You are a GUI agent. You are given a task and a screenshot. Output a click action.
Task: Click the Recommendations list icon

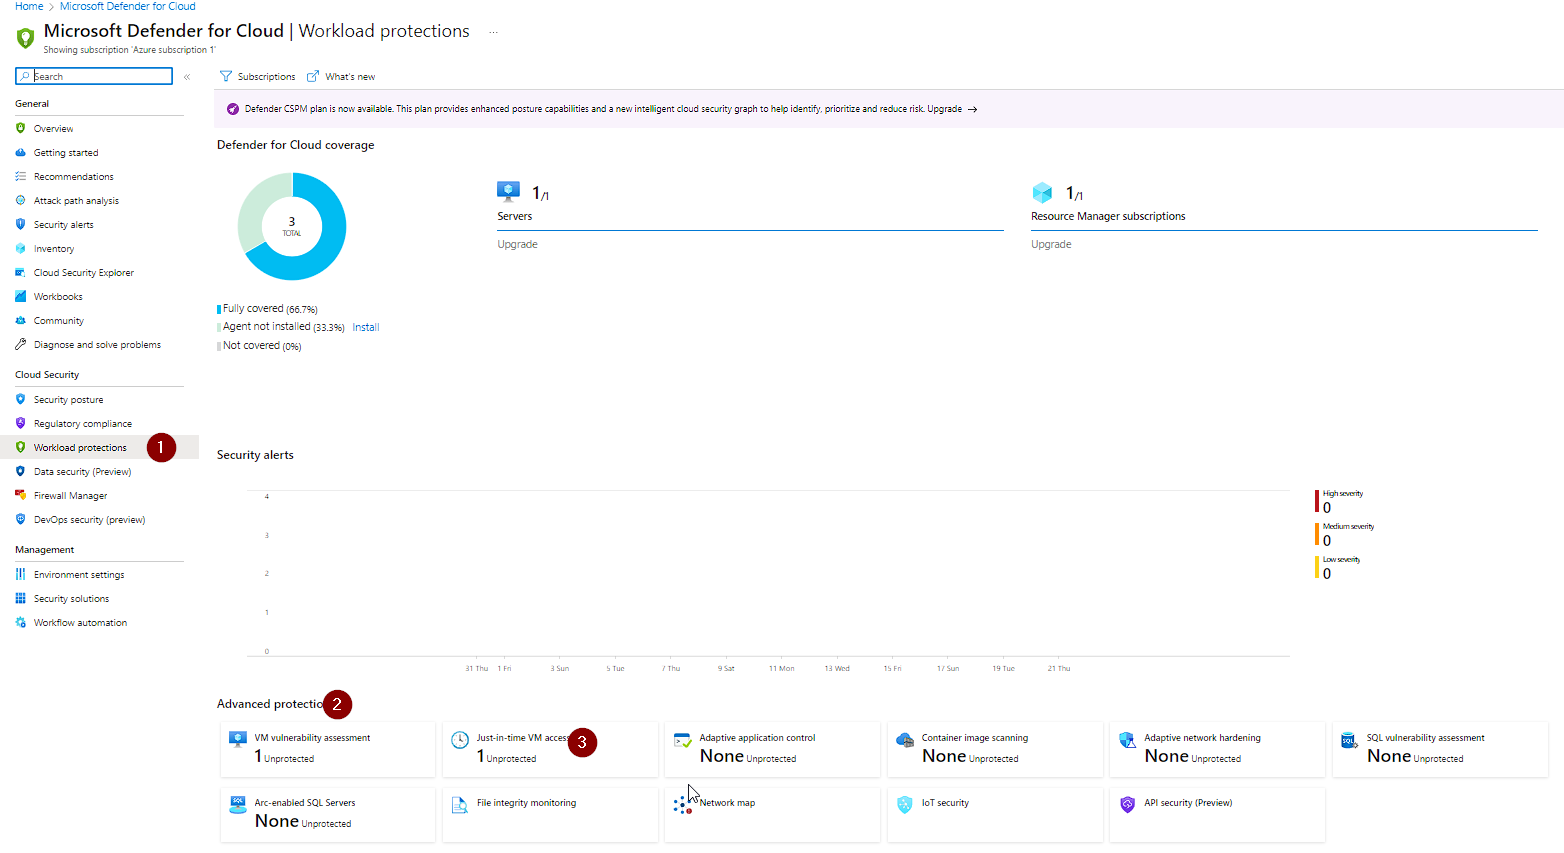click(20, 176)
